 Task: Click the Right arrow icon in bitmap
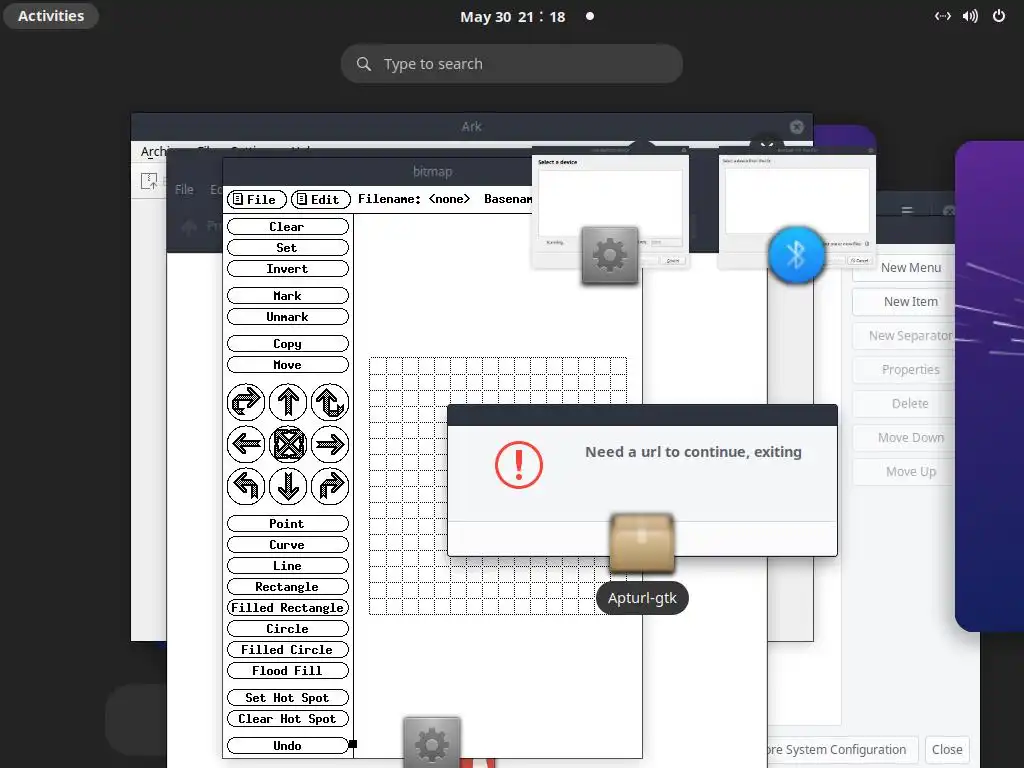[x=330, y=444]
